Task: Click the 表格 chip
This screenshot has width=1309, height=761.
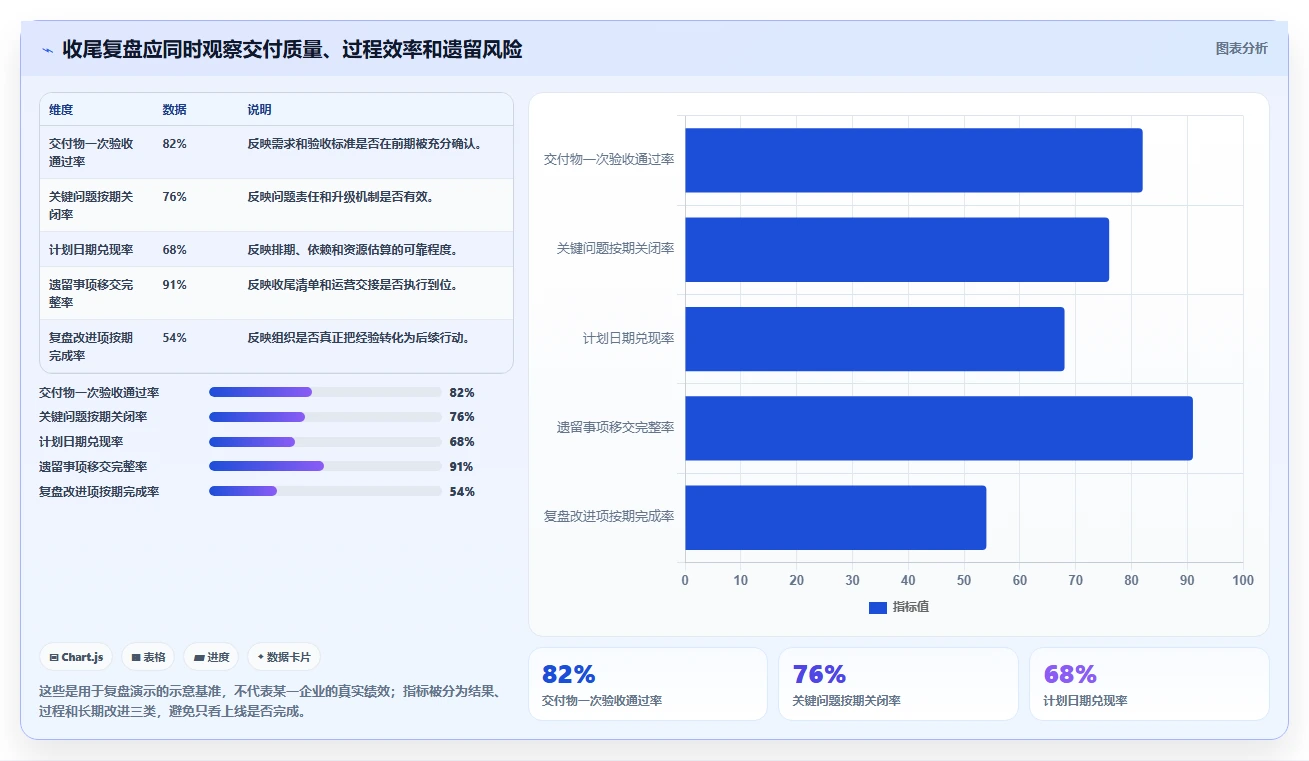Action: 148,657
